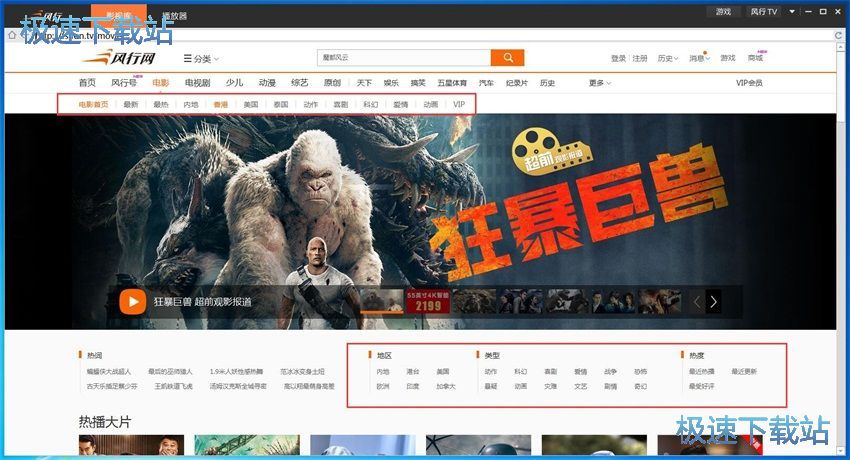
Task: Filter by 战争 under 类型
Action: tap(610, 372)
